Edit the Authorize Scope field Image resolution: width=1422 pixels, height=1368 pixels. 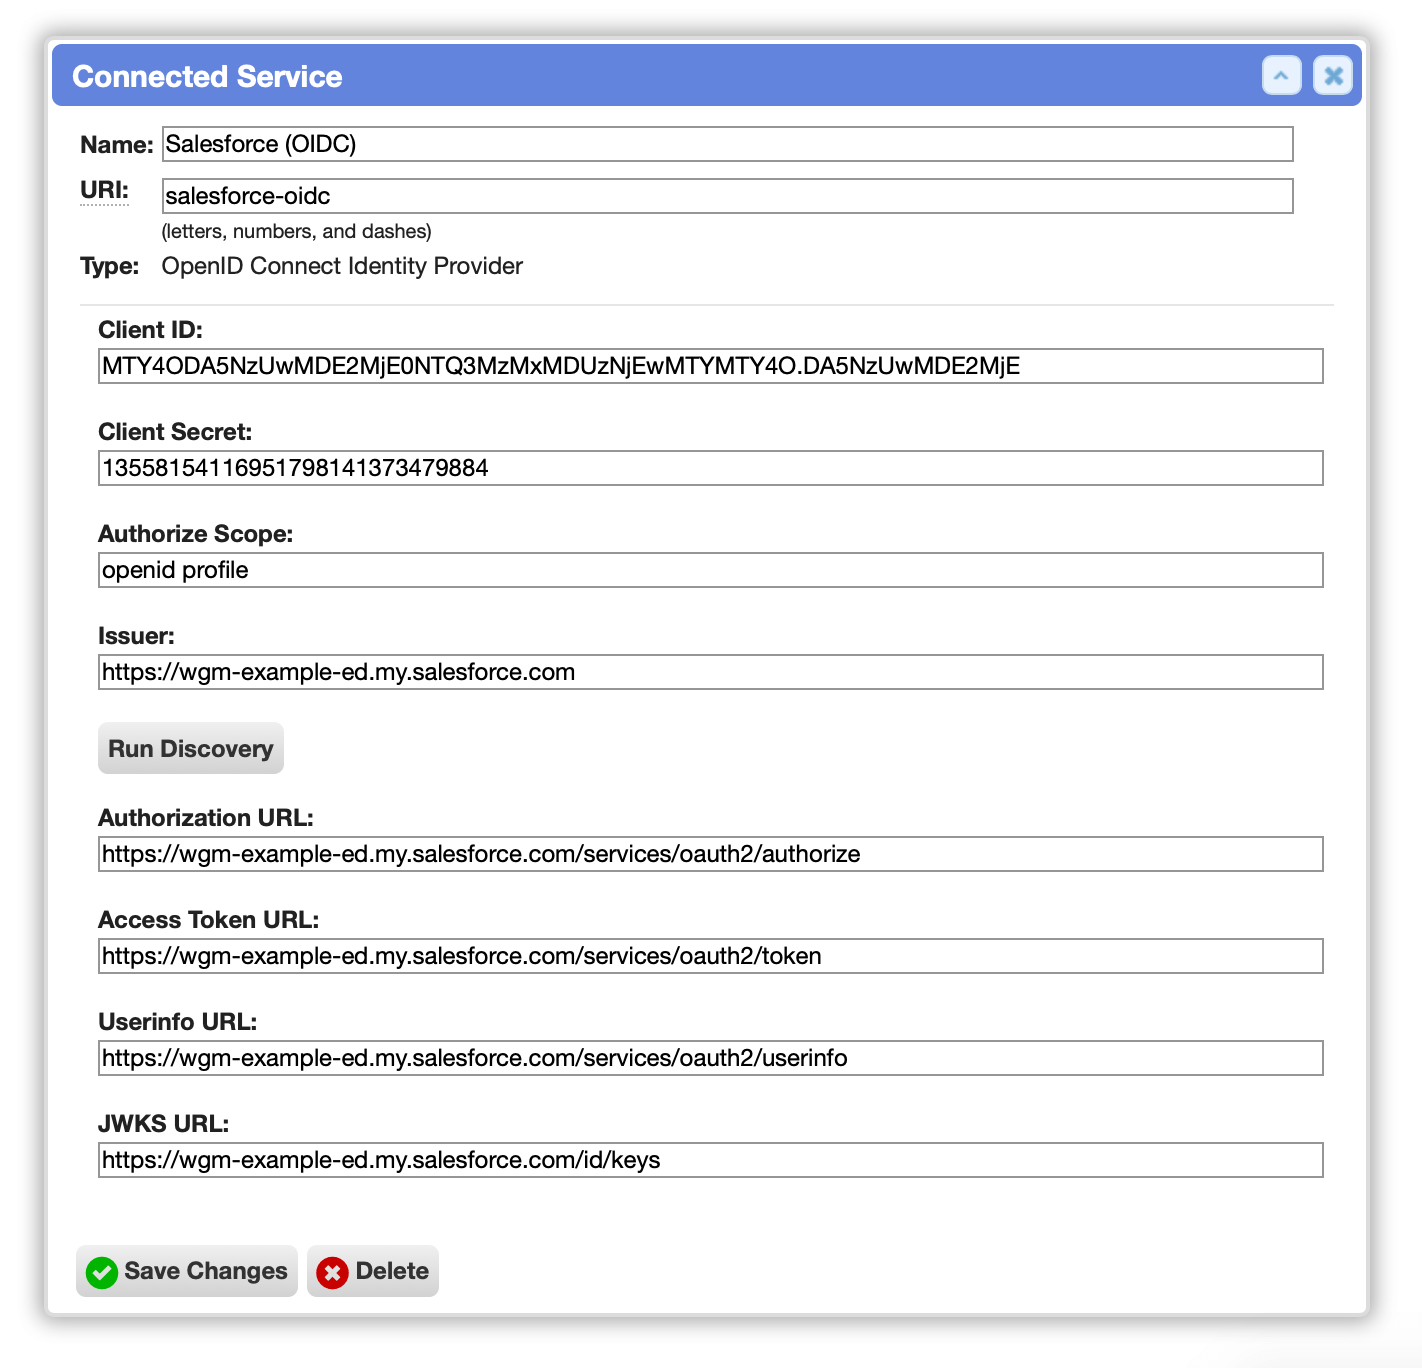click(x=710, y=570)
